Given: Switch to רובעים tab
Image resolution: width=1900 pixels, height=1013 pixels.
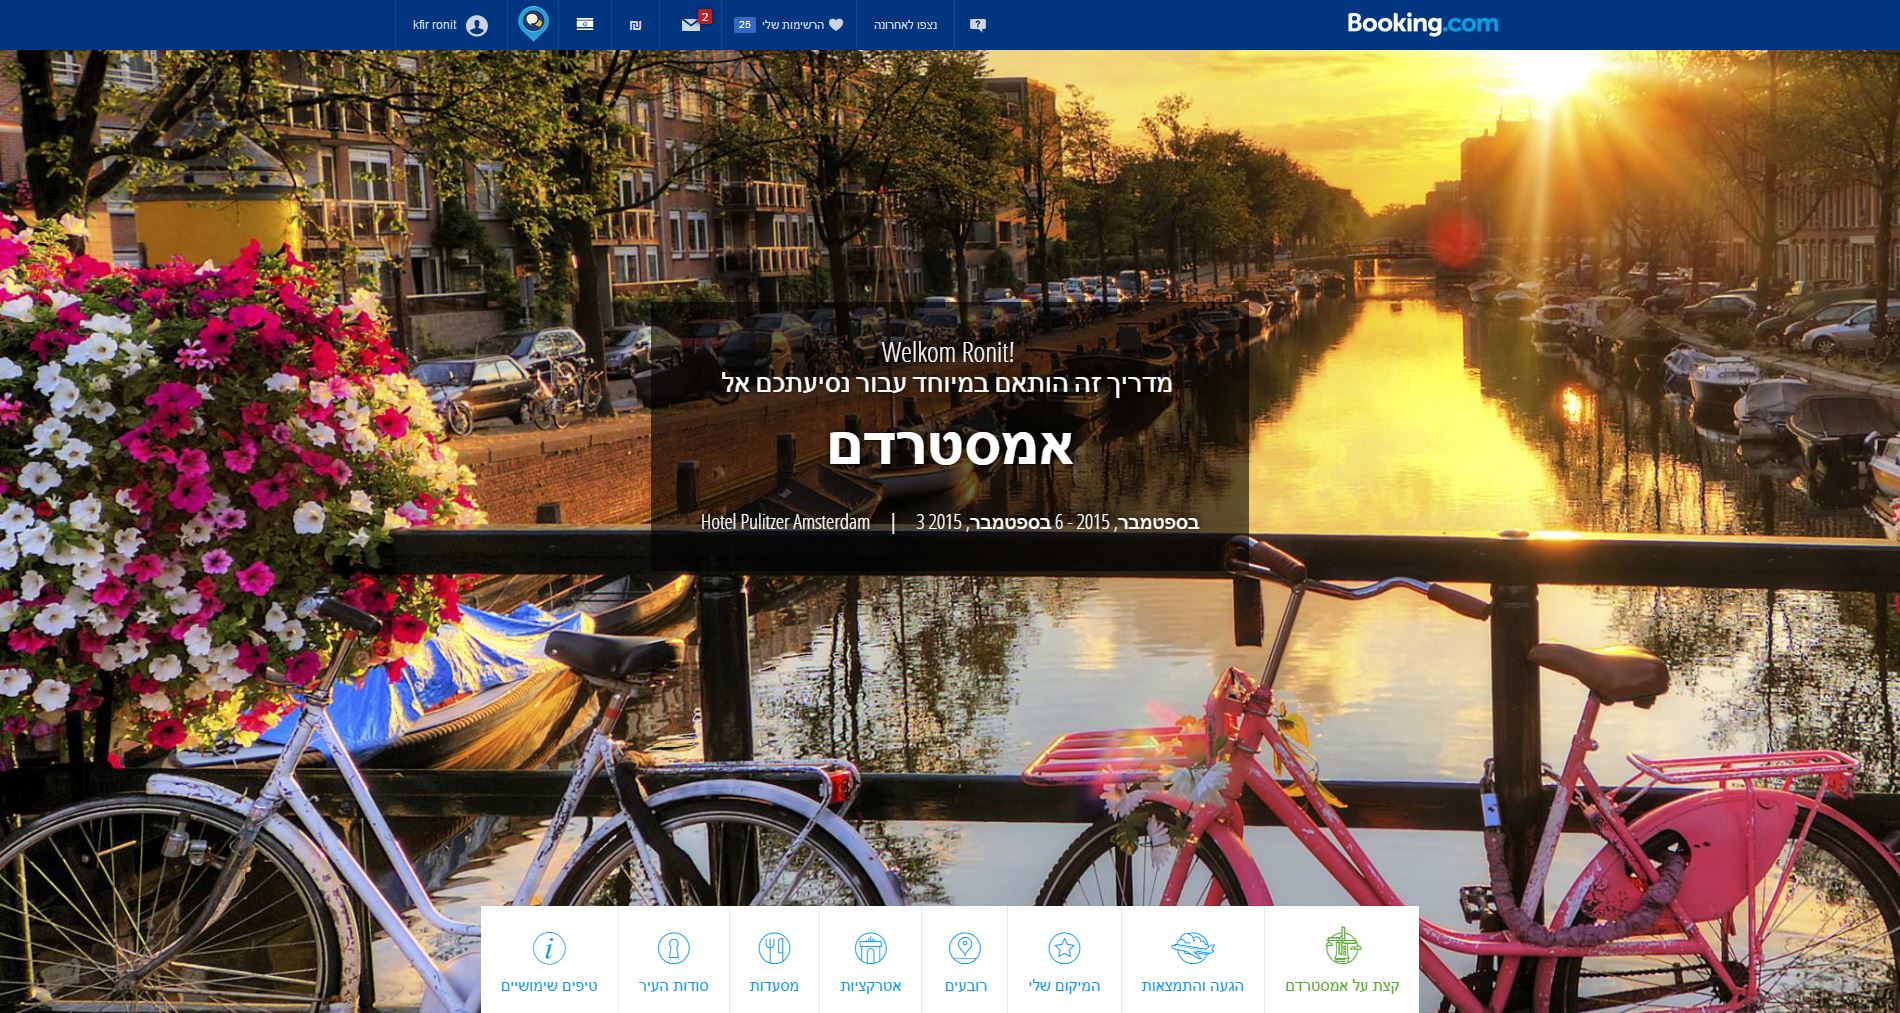Looking at the screenshot, I should (x=965, y=960).
